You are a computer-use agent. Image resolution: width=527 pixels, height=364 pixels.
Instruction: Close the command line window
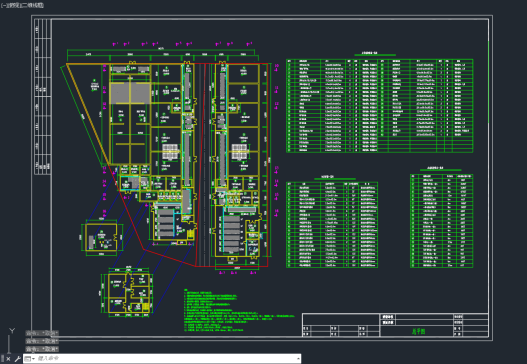pyautogui.click(x=8, y=359)
